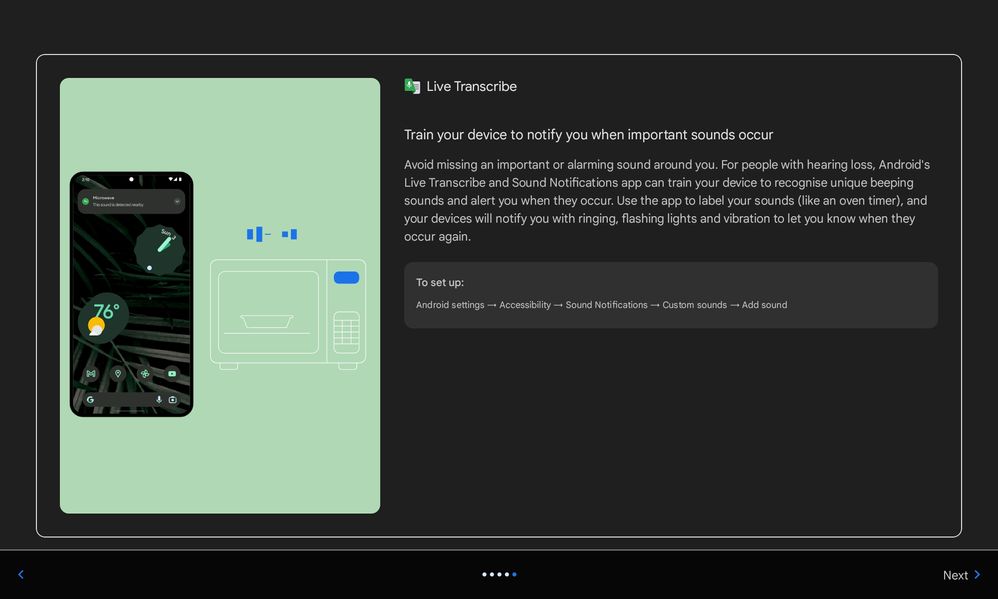The image size is (998, 599).
Task: Click the Next button
Action: click(x=961, y=575)
